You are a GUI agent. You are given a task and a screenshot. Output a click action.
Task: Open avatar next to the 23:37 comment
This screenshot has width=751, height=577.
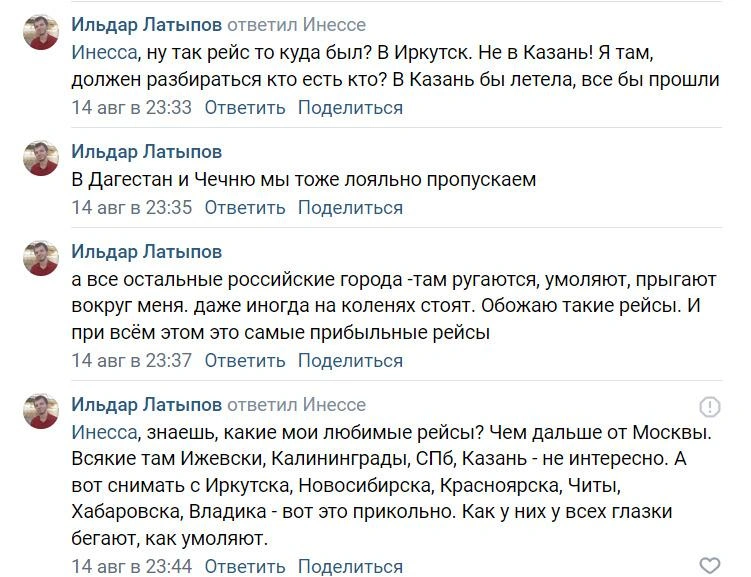click(x=42, y=258)
